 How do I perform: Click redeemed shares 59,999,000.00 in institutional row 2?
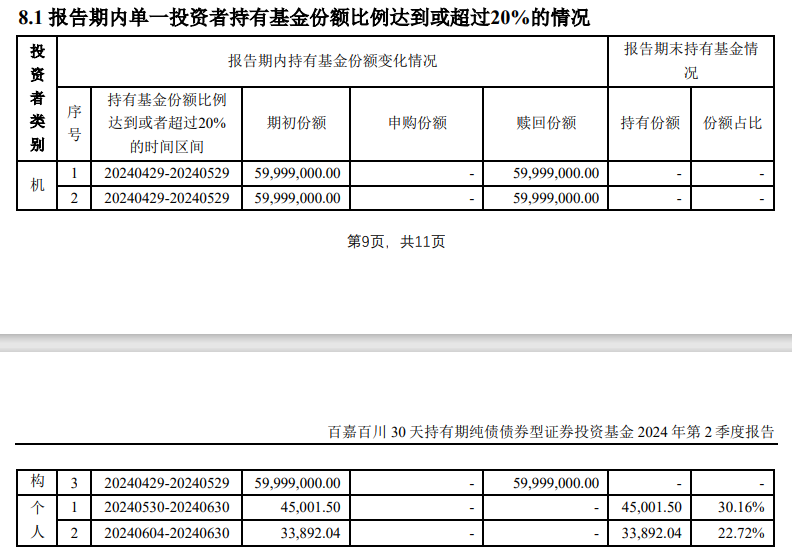tap(556, 198)
